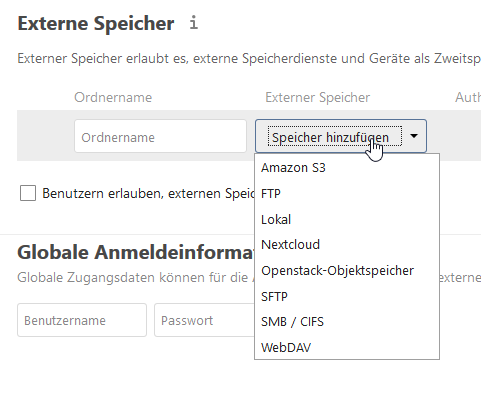Click the Globale Anmeldeinformationen heading
The width and height of the screenshot is (481, 401).
(136, 252)
